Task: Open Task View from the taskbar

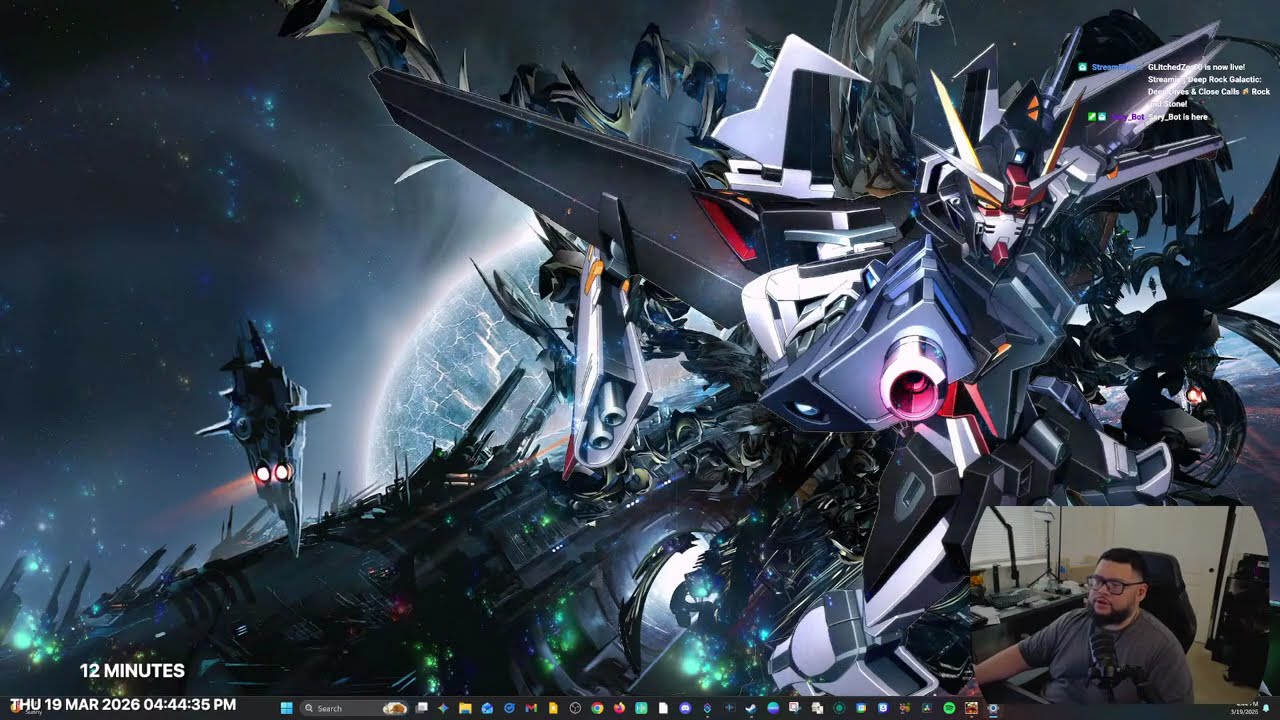Action: click(x=421, y=708)
